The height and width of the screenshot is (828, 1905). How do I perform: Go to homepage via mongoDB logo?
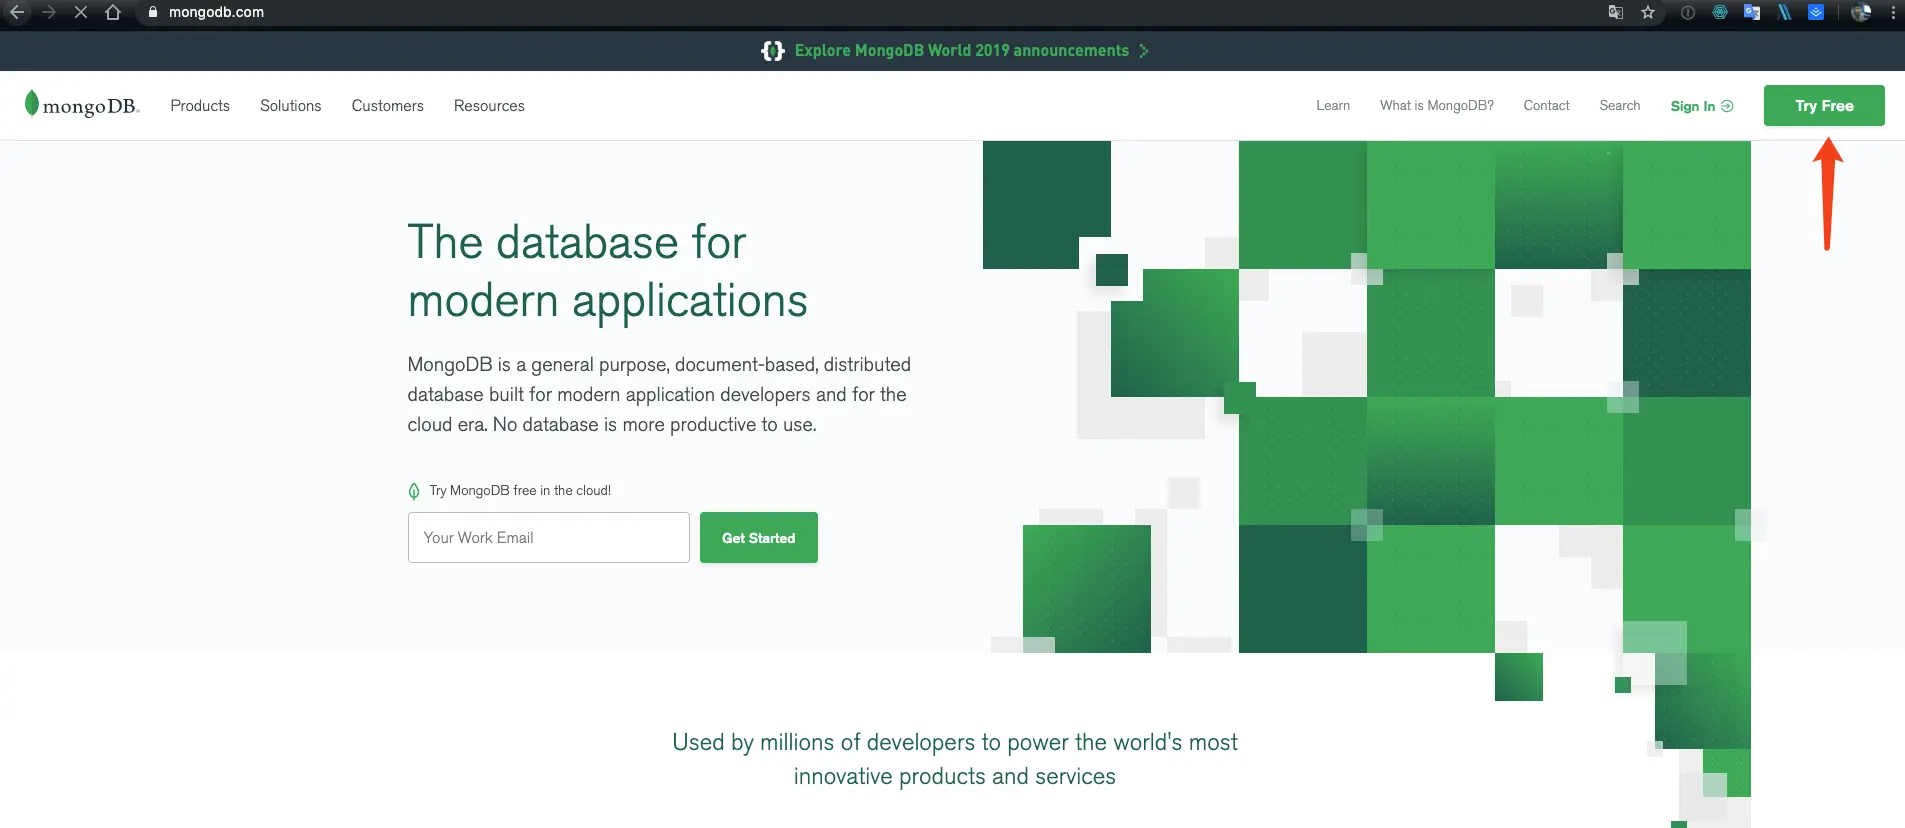coord(82,105)
